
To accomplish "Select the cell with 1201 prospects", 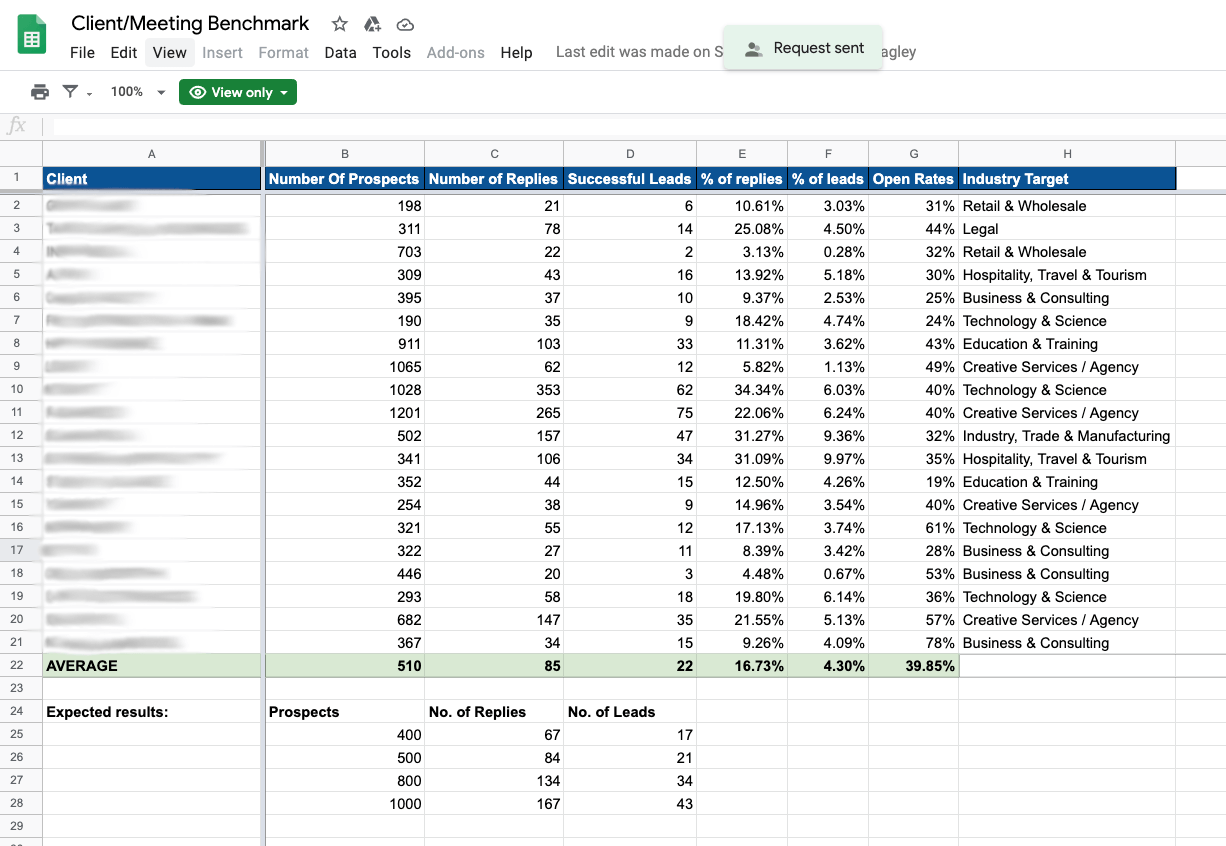I will [x=345, y=413].
